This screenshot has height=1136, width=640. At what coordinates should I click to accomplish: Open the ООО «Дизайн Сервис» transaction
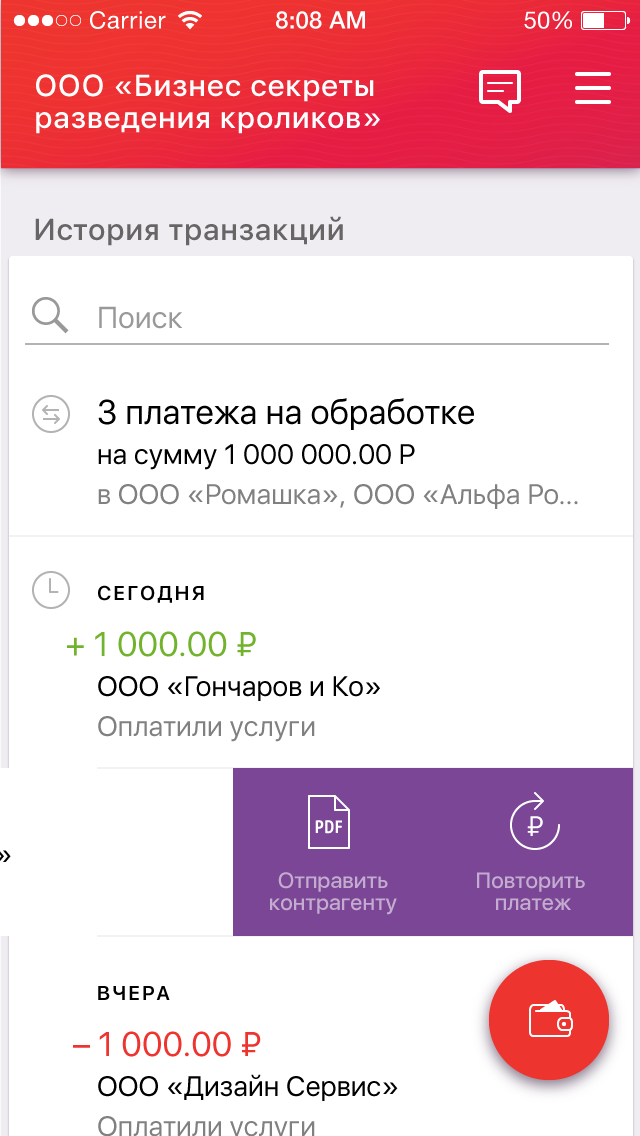247,1086
